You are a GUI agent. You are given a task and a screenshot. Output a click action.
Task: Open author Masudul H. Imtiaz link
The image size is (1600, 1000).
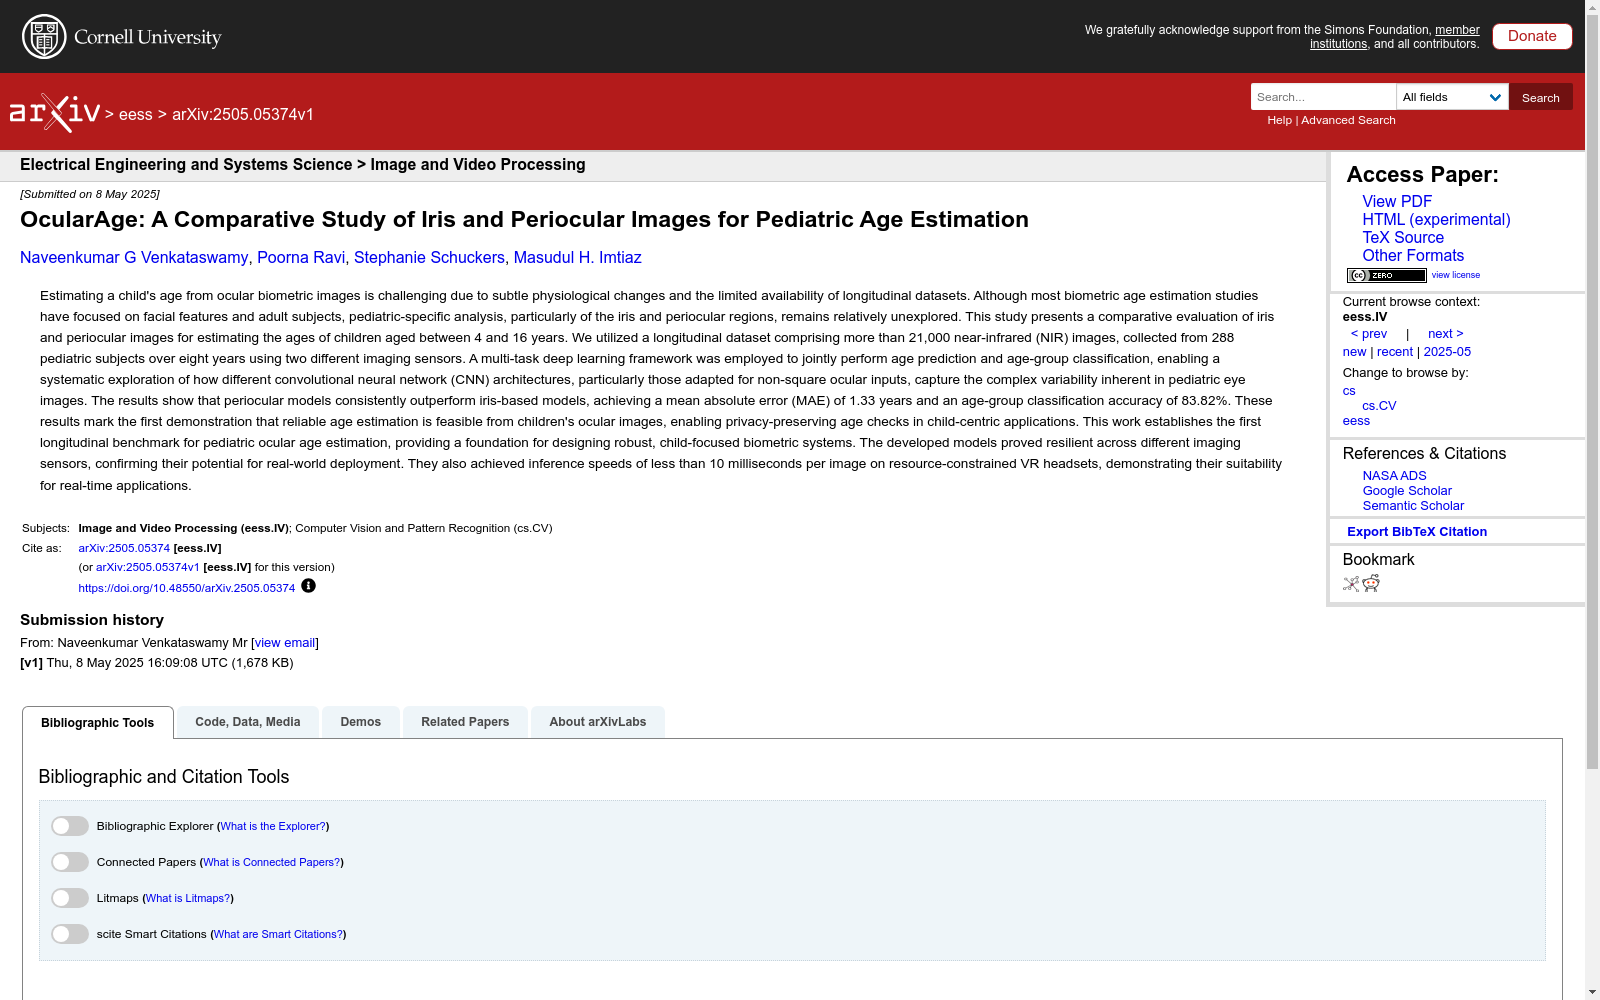578,258
